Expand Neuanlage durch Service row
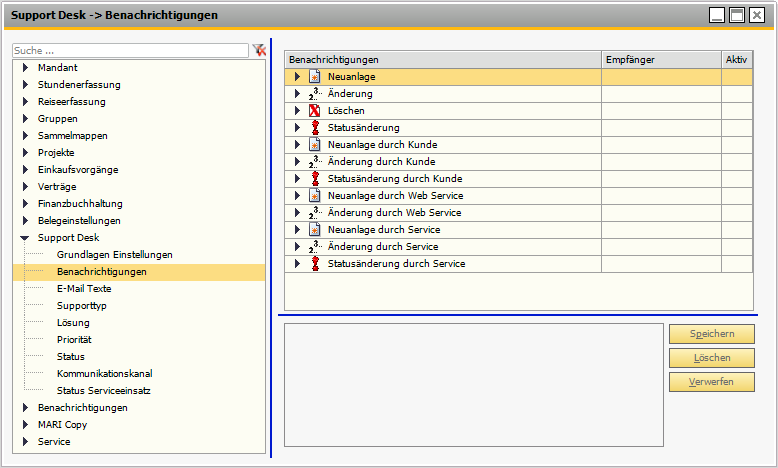 tap(297, 229)
